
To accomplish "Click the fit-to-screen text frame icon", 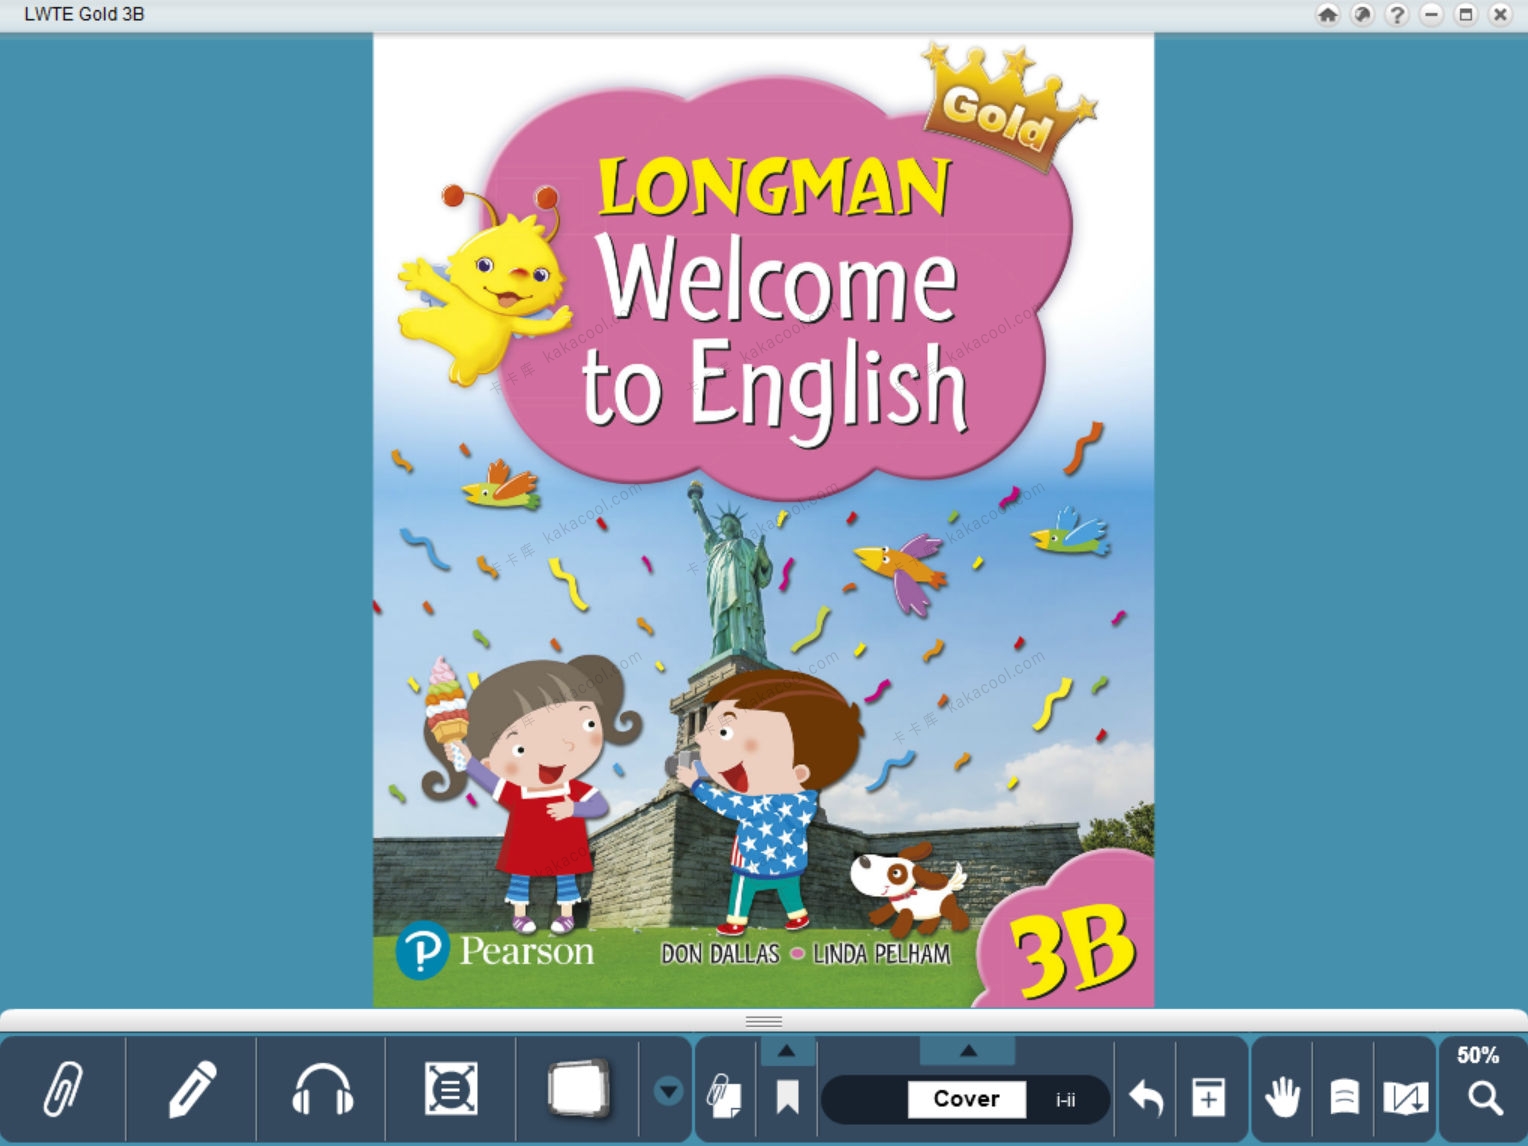I will 451,1089.
